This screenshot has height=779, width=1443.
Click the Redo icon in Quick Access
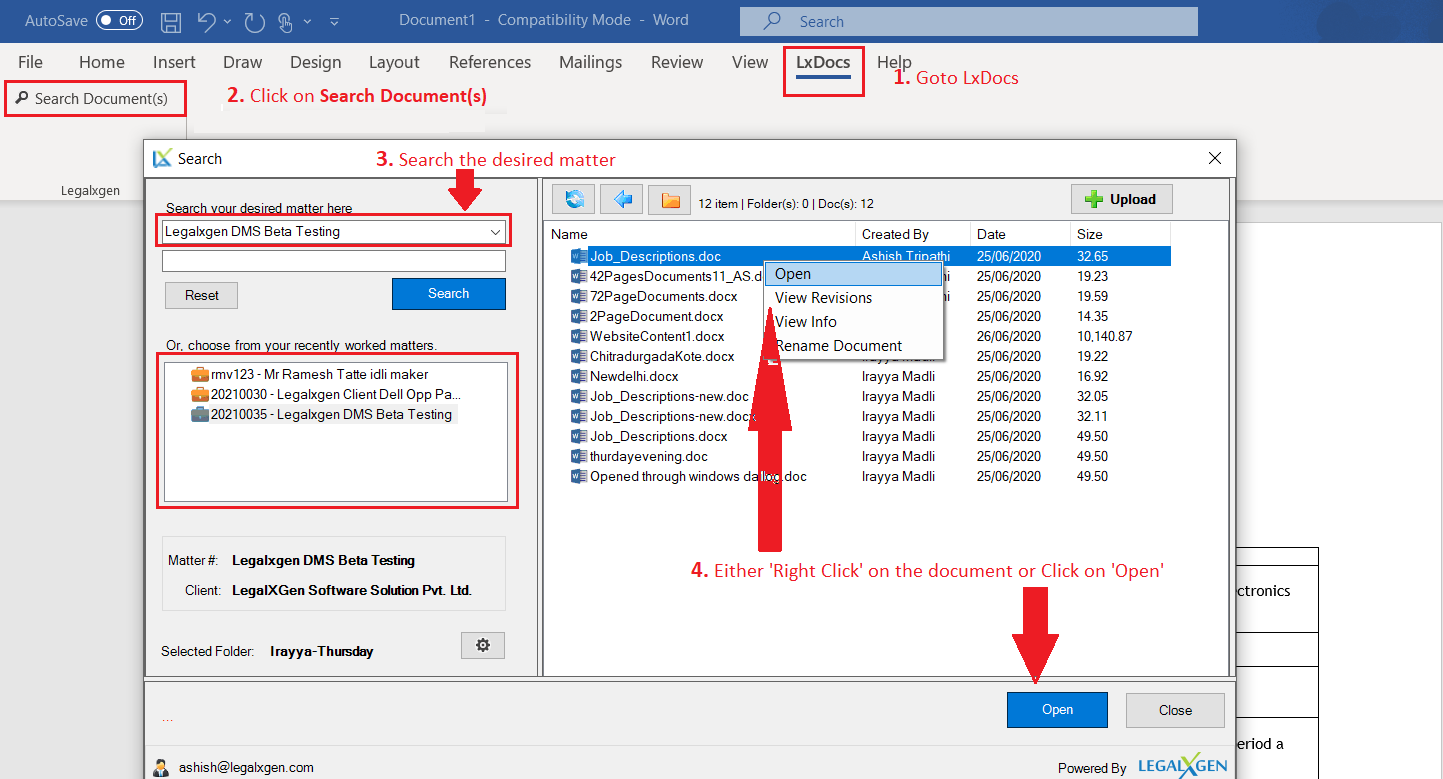pyautogui.click(x=255, y=21)
